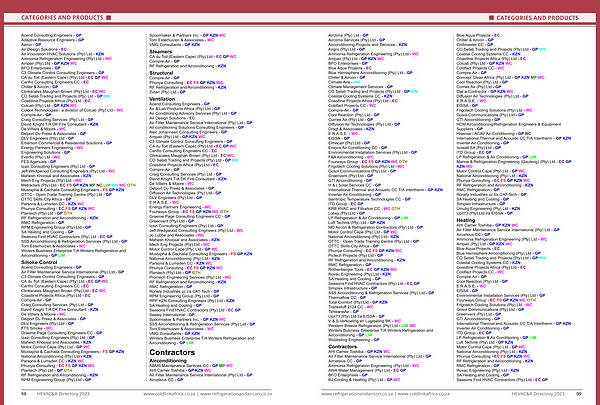The width and height of the screenshot is (600, 405).
Task: Select the 'Empire Air Conditioning CC' entry
Action: (x=357, y=147)
